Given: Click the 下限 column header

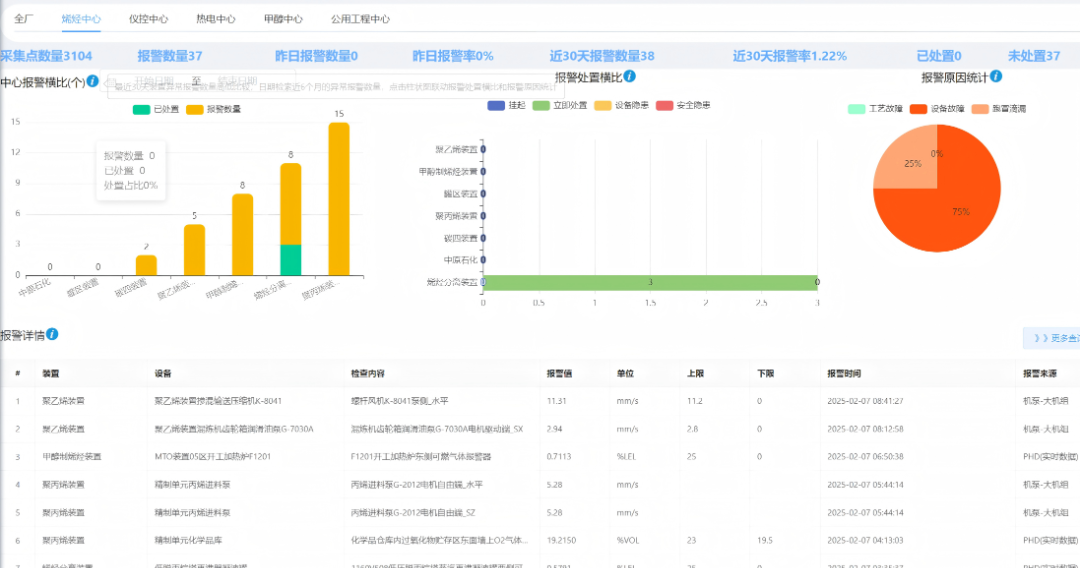Looking at the screenshot, I should pyautogui.click(x=766, y=374).
